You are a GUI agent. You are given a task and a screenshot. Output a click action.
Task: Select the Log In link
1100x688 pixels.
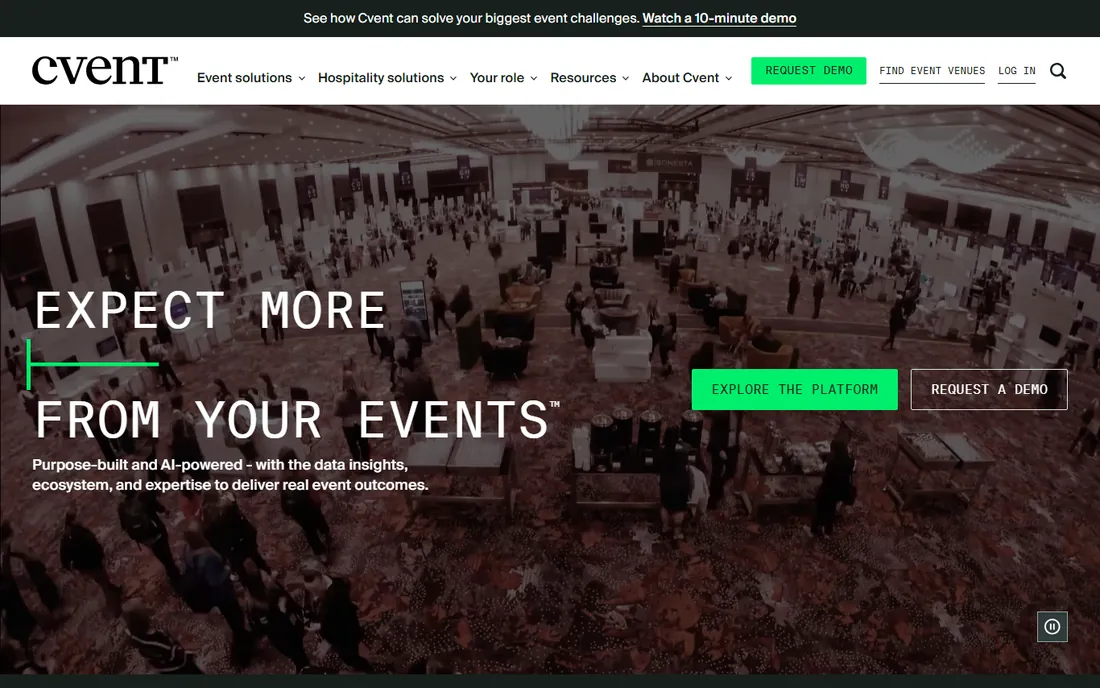tap(1017, 71)
